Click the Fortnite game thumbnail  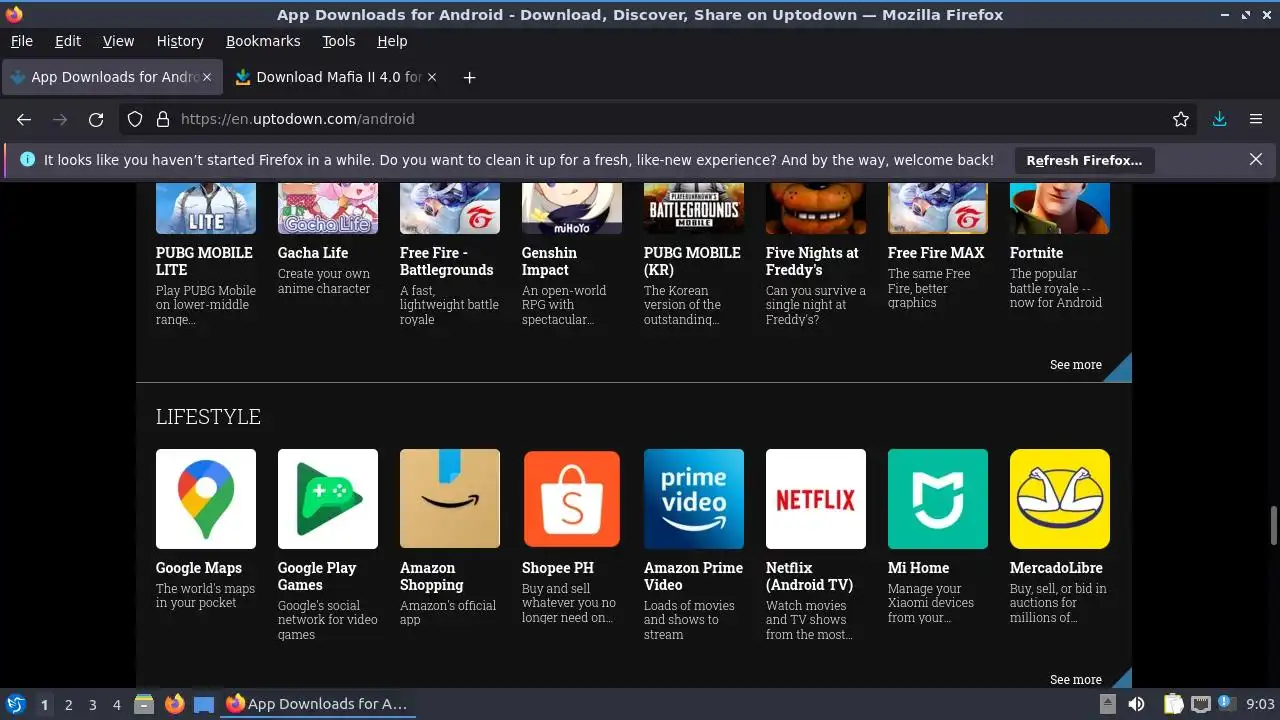coord(1060,209)
